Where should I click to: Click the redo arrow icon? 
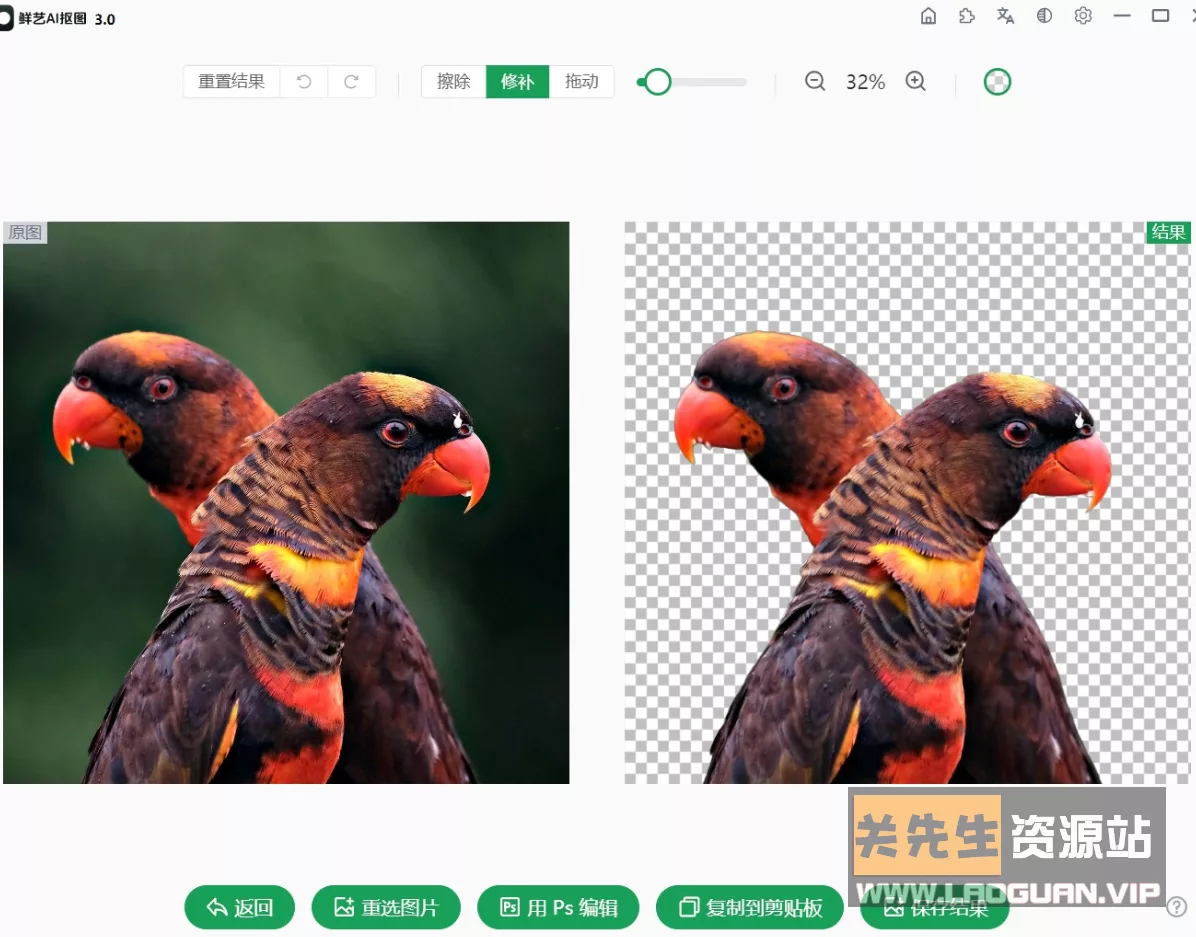pos(351,82)
